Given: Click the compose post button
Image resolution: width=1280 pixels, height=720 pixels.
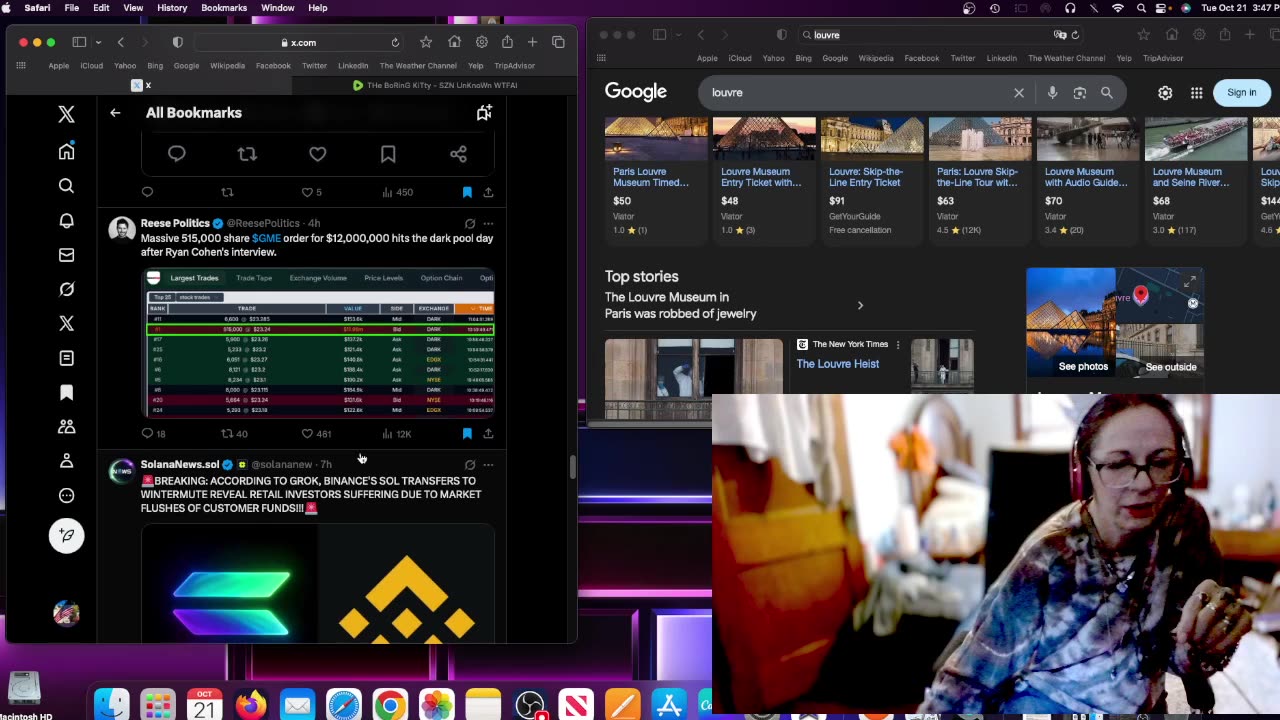Looking at the screenshot, I should [66, 536].
